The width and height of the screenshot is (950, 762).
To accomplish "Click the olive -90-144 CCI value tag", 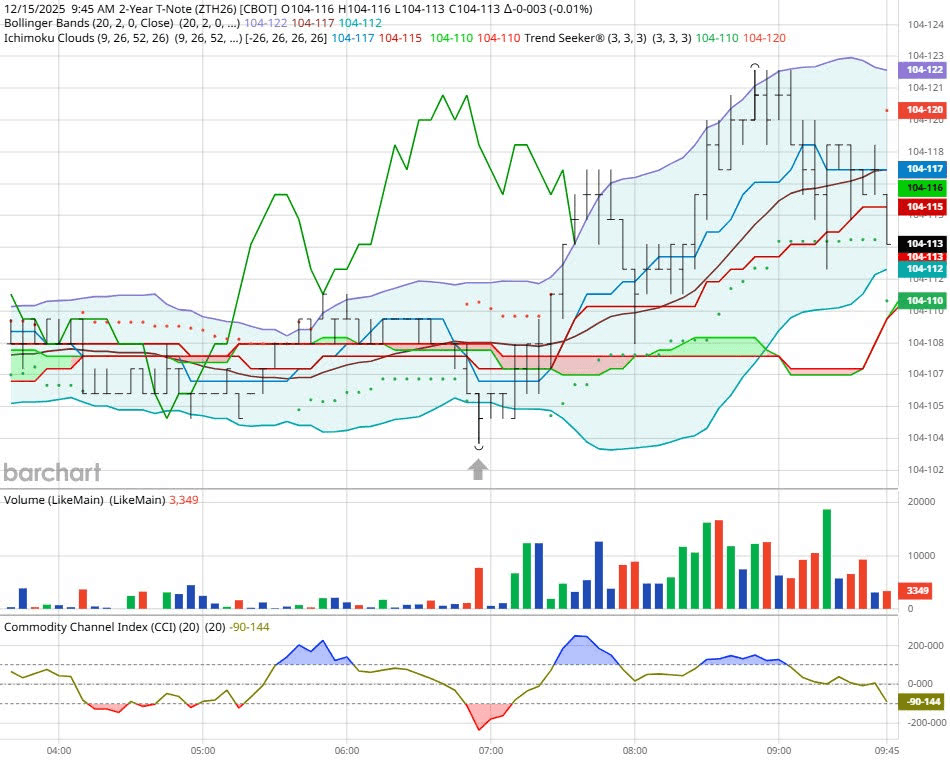I will click(923, 702).
